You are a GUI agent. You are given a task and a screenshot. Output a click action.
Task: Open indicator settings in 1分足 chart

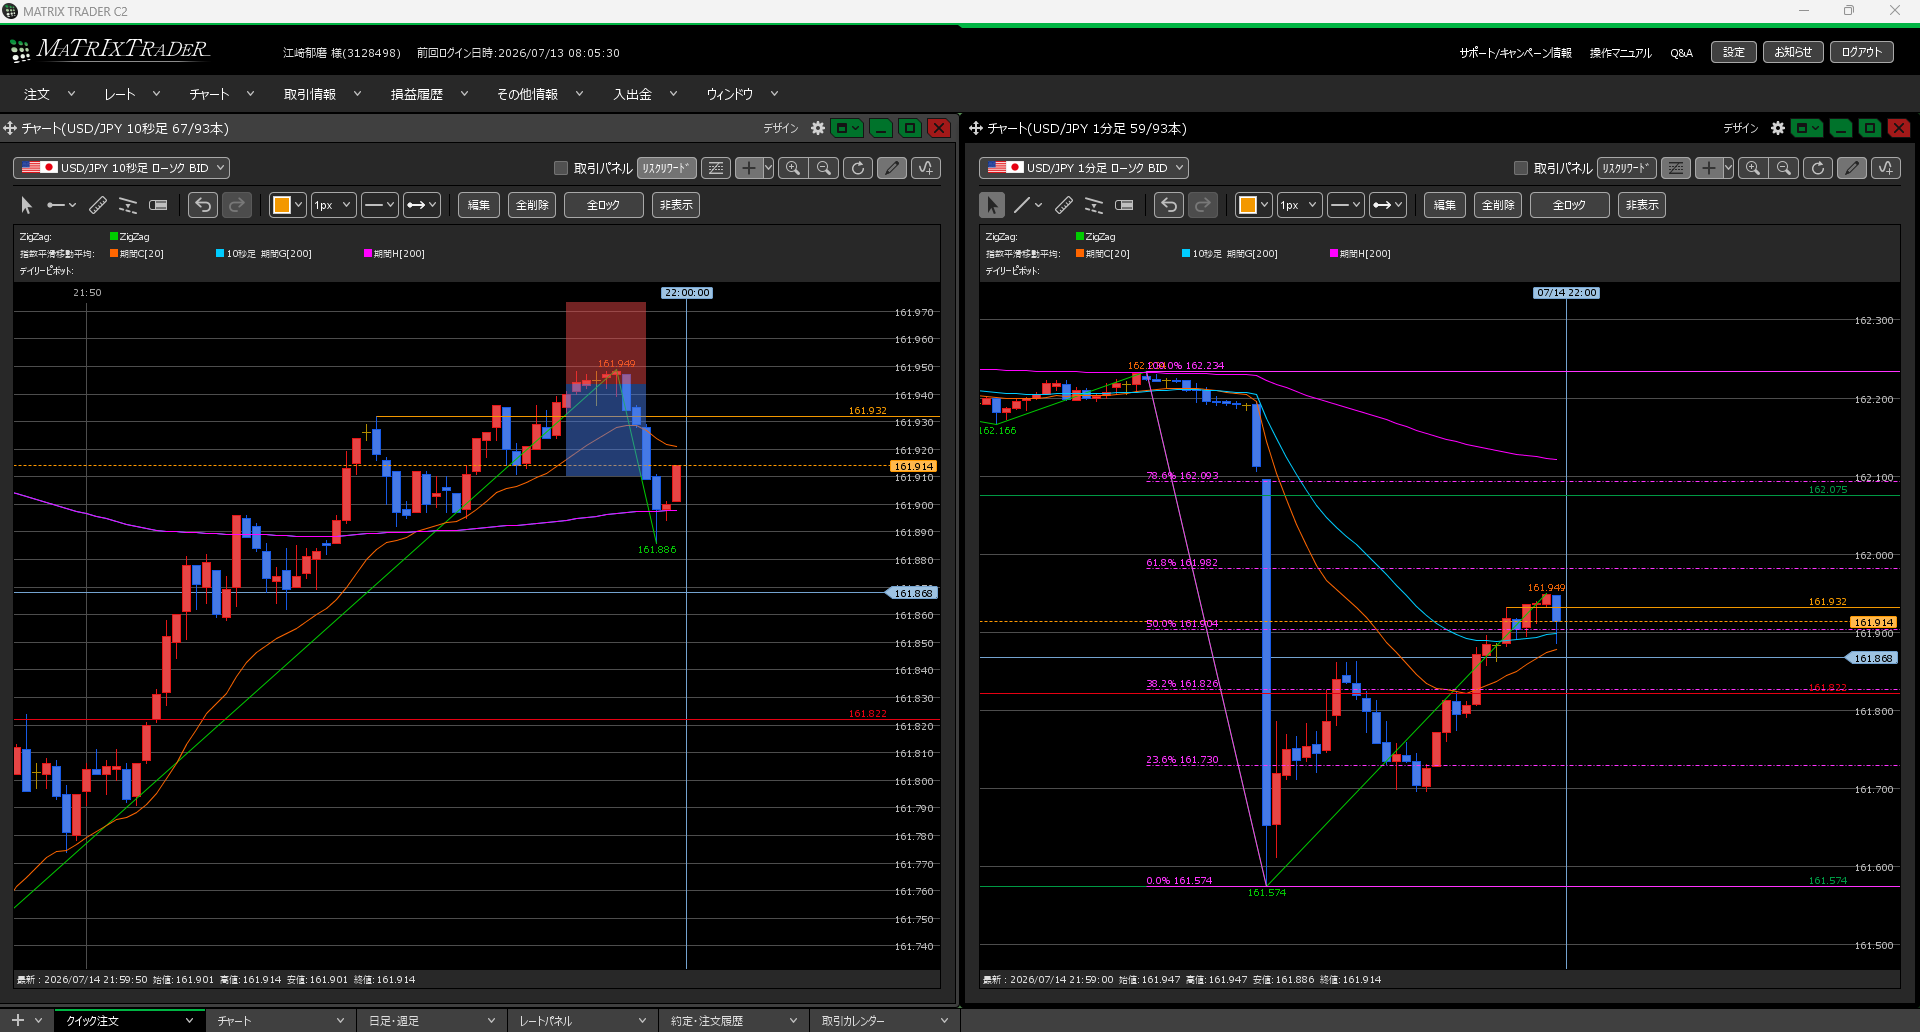[x=1886, y=168]
